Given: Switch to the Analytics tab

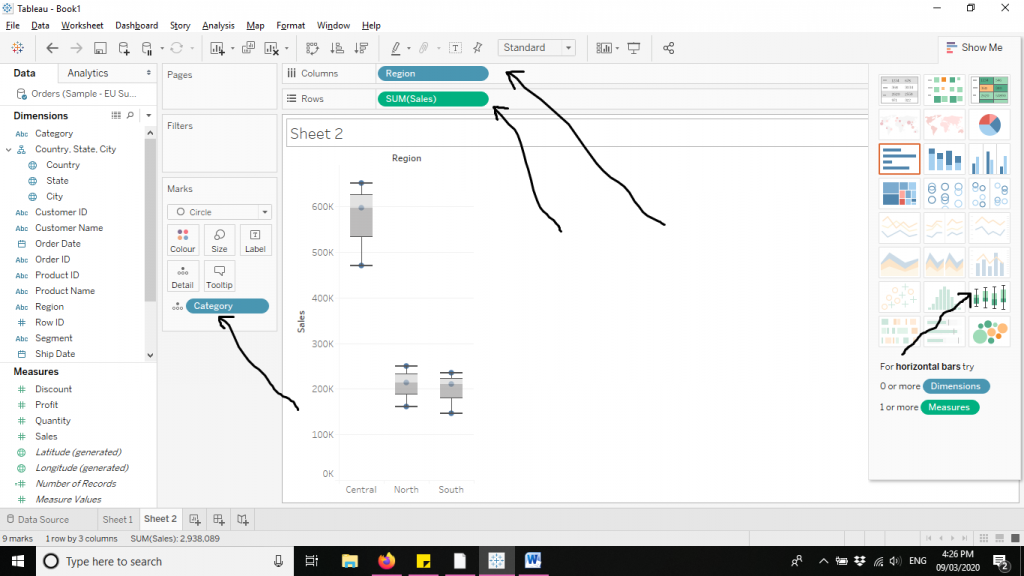Looking at the screenshot, I should pyautogui.click(x=88, y=73).
